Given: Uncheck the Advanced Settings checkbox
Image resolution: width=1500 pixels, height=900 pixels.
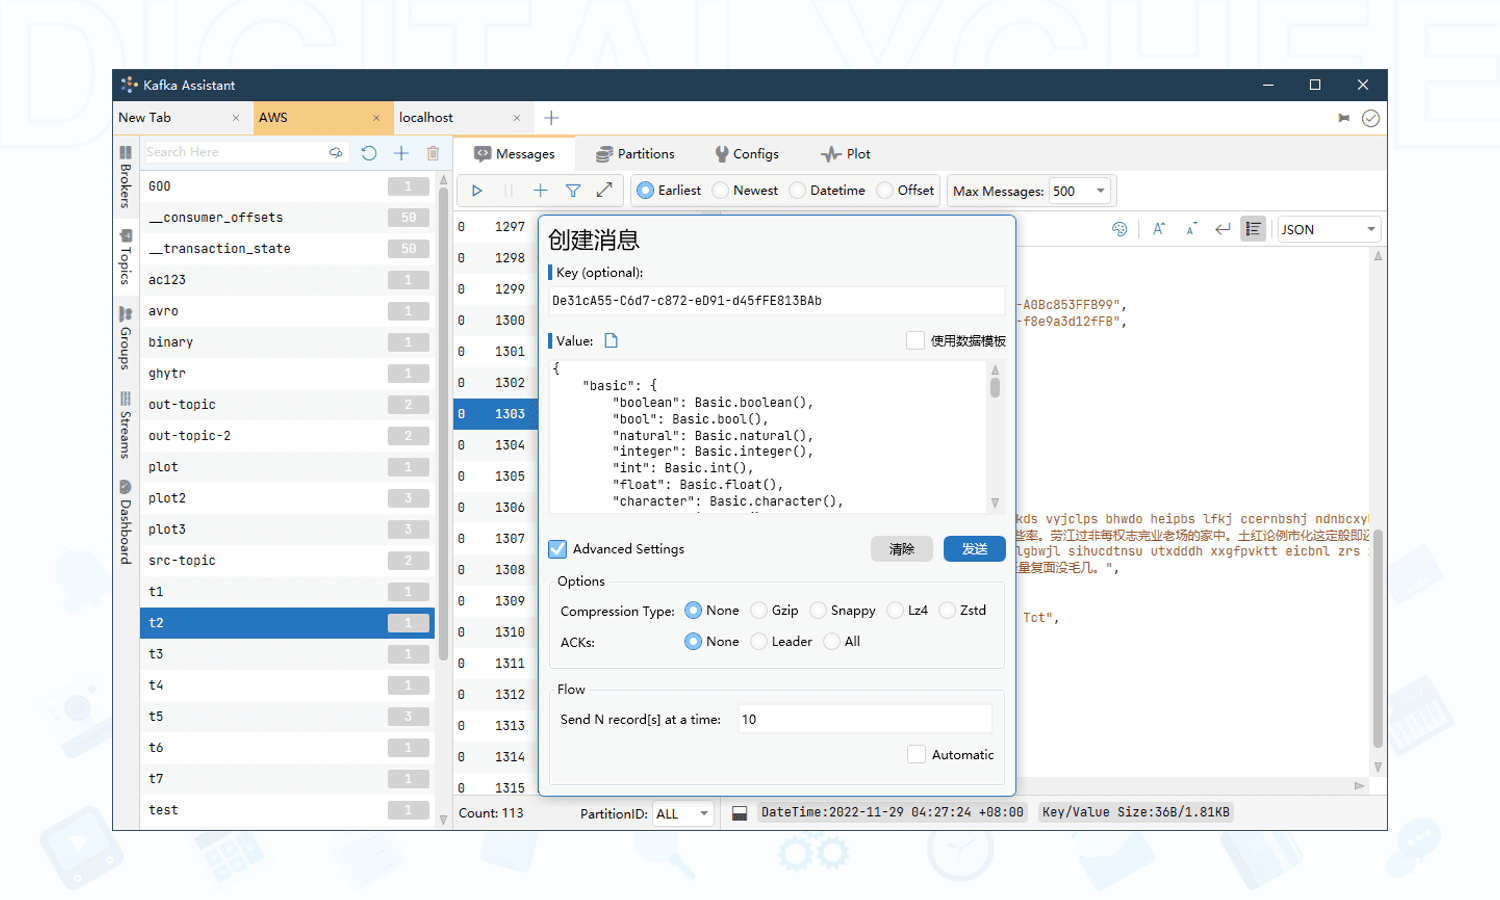Looking at the screenshot, I should point(557,548).
